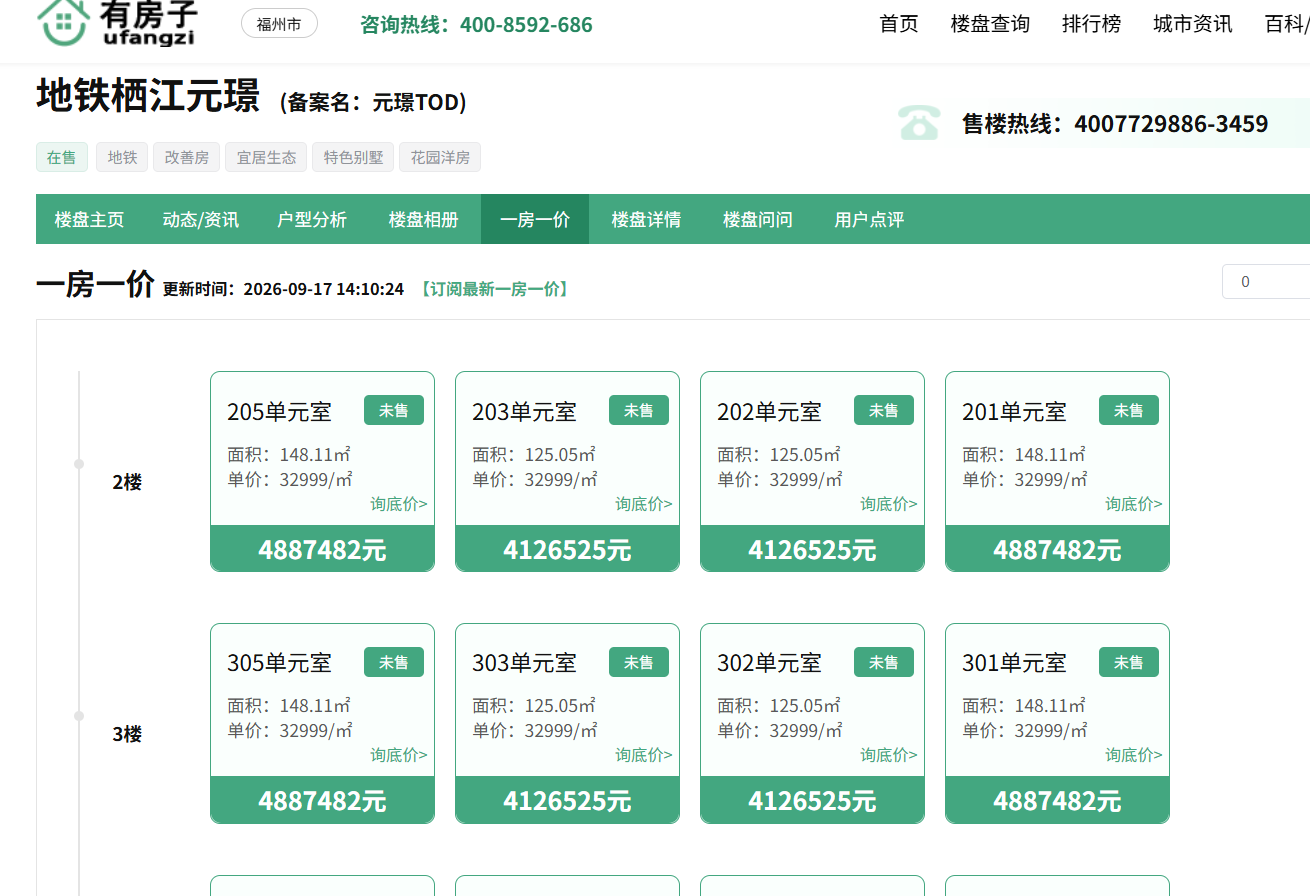
Task: Switch to the 楼盘相册 tab
Action: (x=424, y=219)
